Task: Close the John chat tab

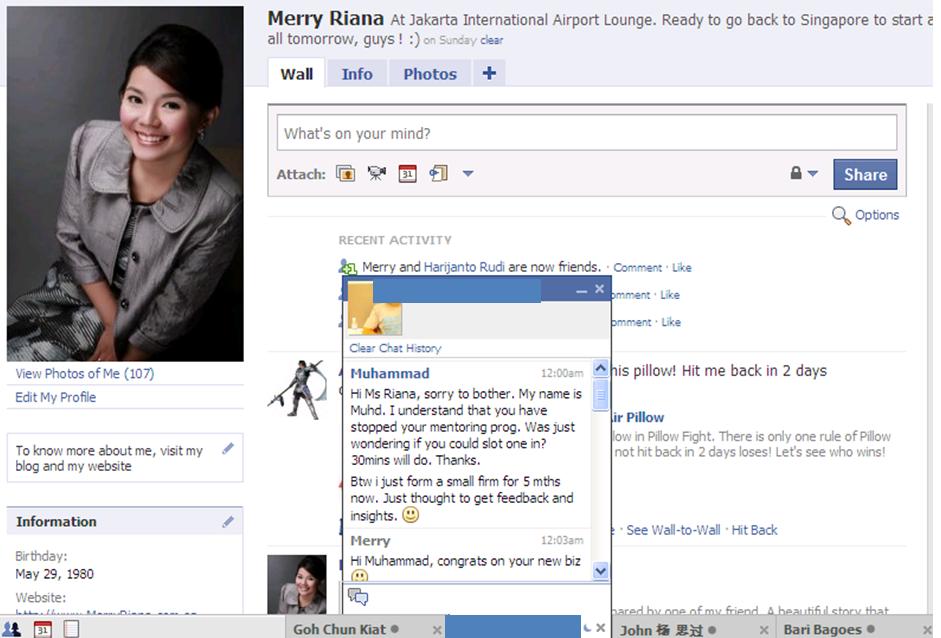Action: click(x=764, y=630)
